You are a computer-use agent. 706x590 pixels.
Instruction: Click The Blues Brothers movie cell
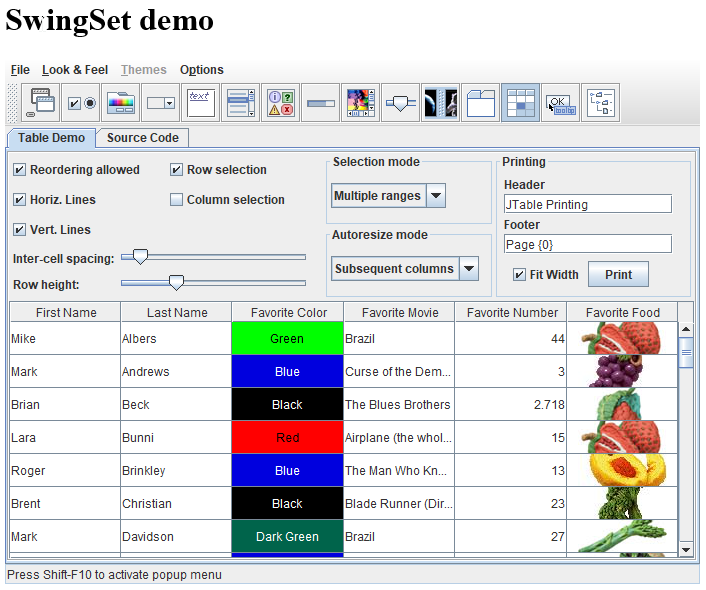[x=399, y=404]
